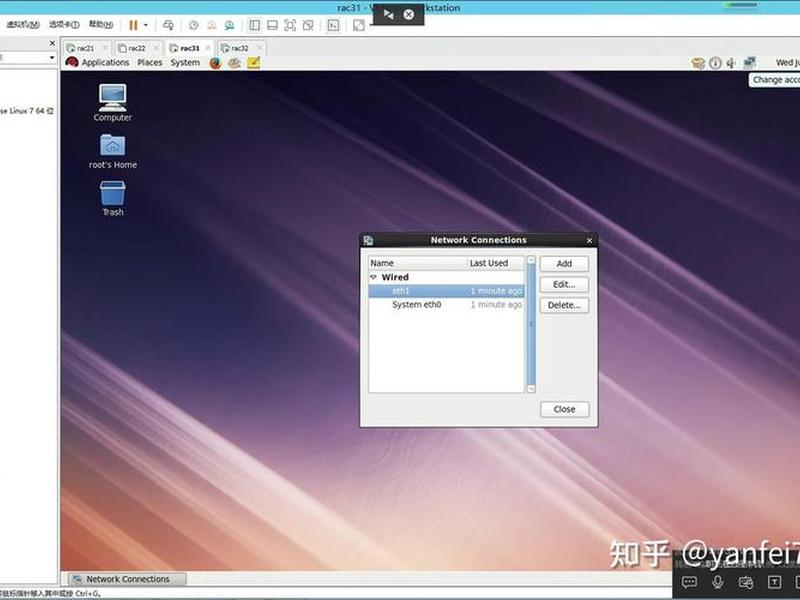Image resolution: width=800 pixels, height=600 pixels.
Task: Pause the virtual machine with the pause icon
Action: pos(133,25)
